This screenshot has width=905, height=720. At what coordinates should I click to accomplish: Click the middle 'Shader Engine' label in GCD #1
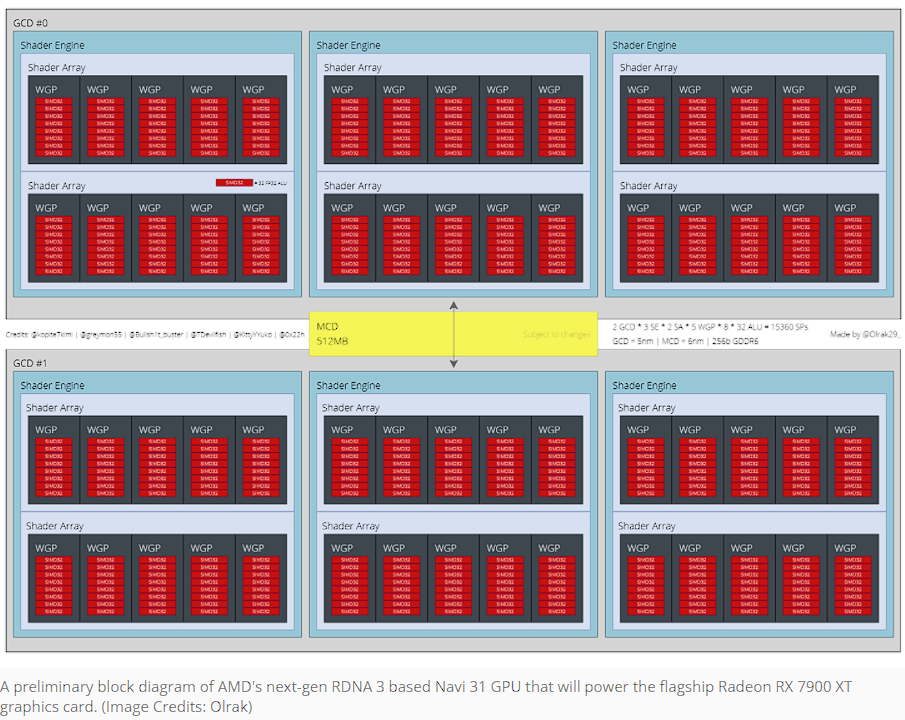(348, 385)
